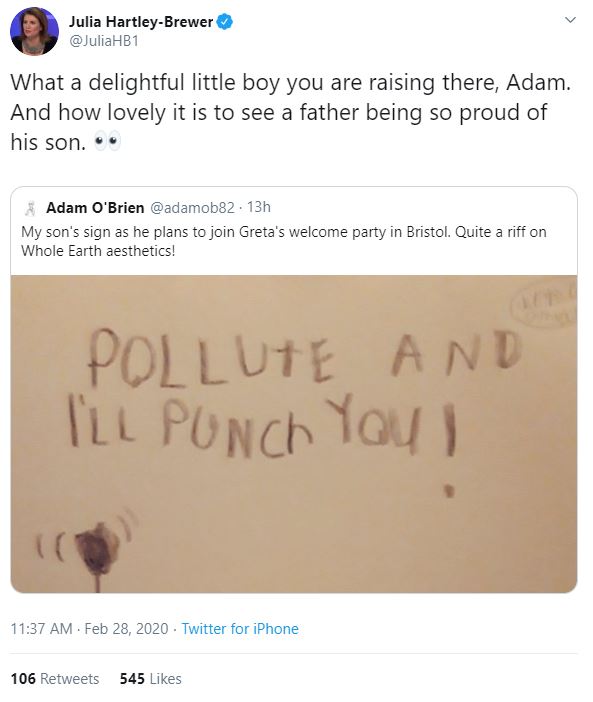Click the Julia Hartley-Brewer display name
Image resolution: width=593 pixels, height=702 pixels.
tap(141, 21)
